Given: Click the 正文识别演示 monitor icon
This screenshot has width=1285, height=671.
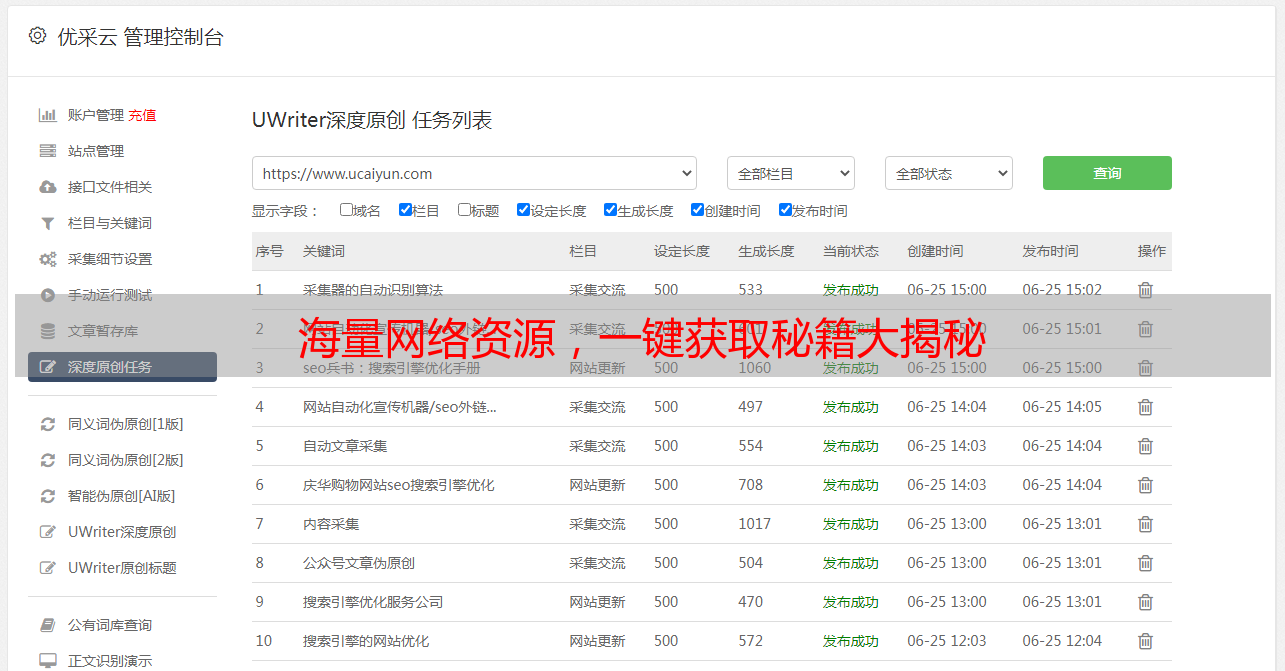Looking at the screenshot, I should (47, 661).
